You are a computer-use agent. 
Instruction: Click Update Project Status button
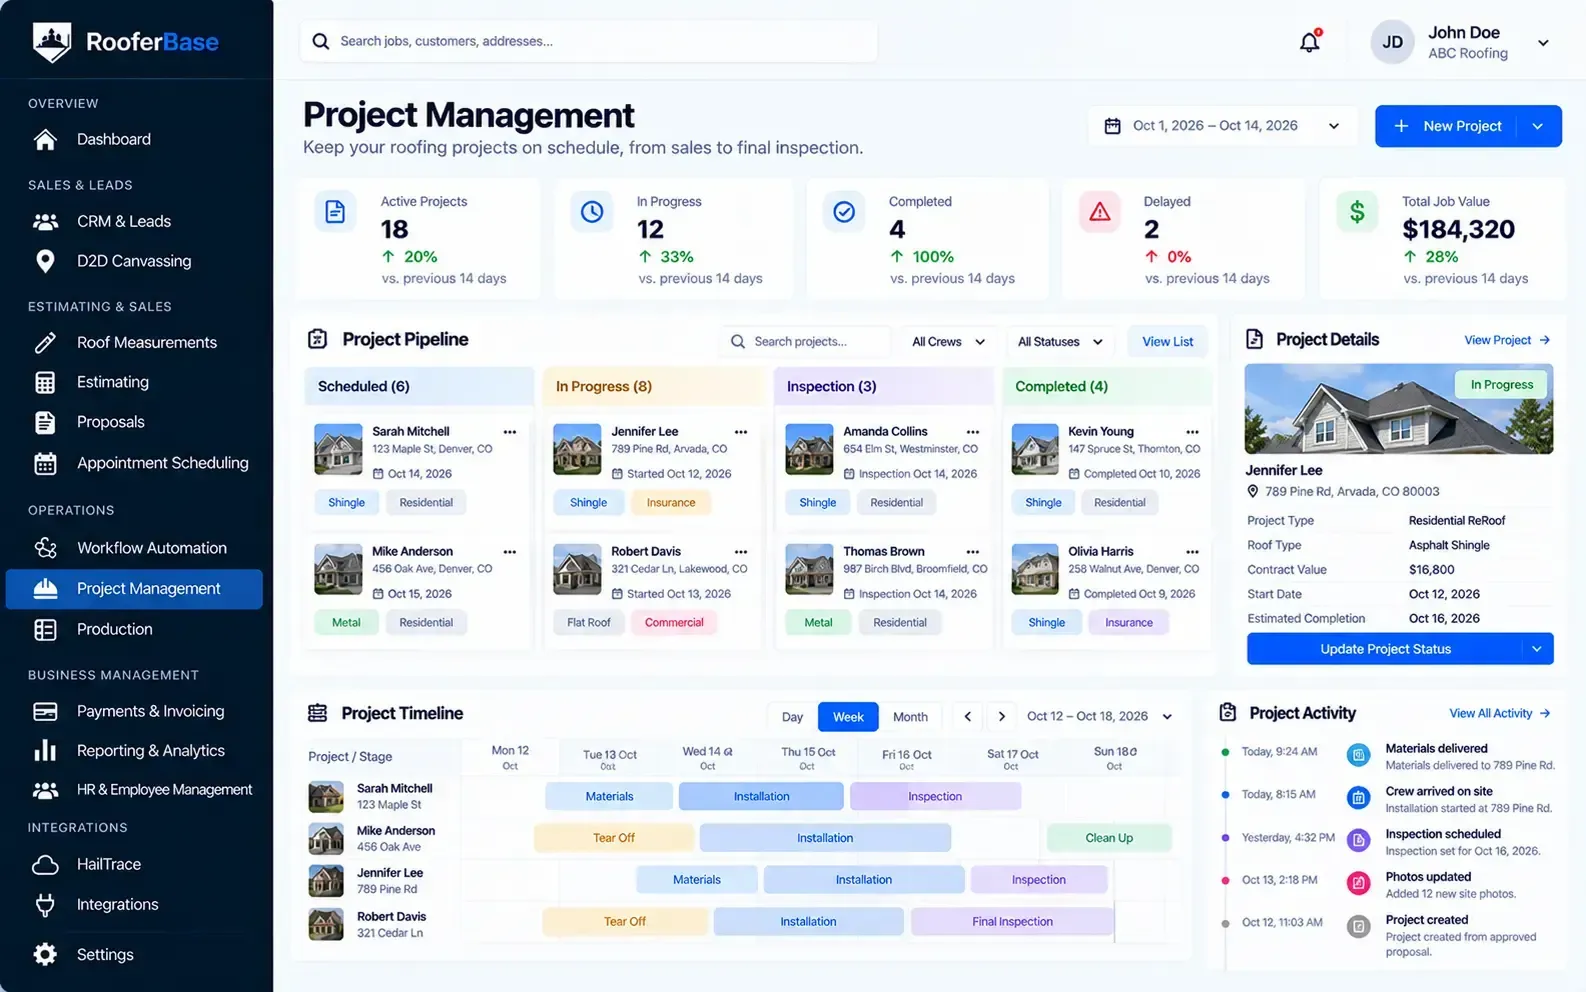(x=1385, y=649)
